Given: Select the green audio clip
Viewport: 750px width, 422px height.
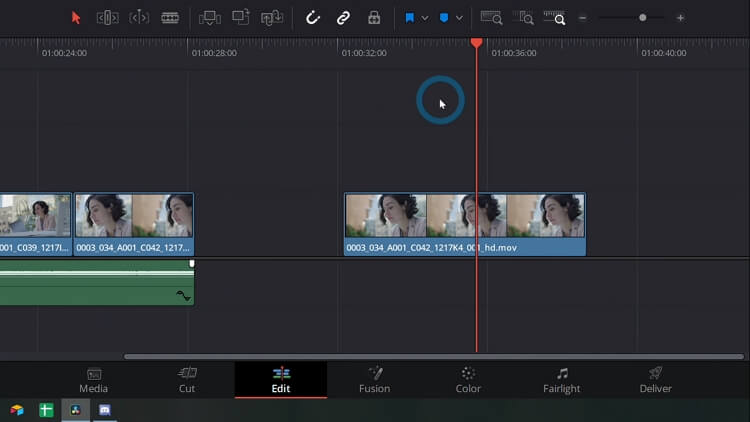Looking at the screenshot, I should (97, 283).
